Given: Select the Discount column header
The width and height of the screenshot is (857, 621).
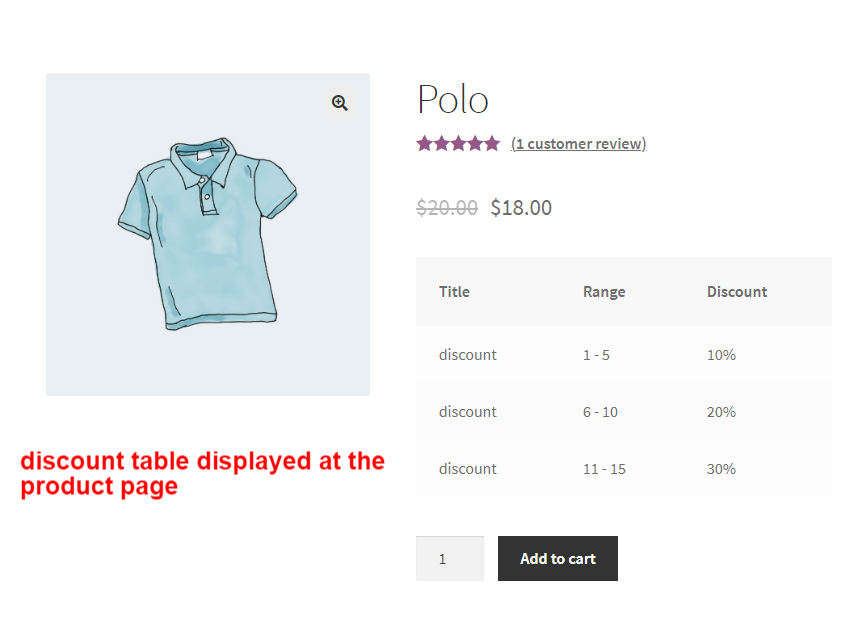Looking at the screenshot, I should pyautogui.click(x=737, y=291).
